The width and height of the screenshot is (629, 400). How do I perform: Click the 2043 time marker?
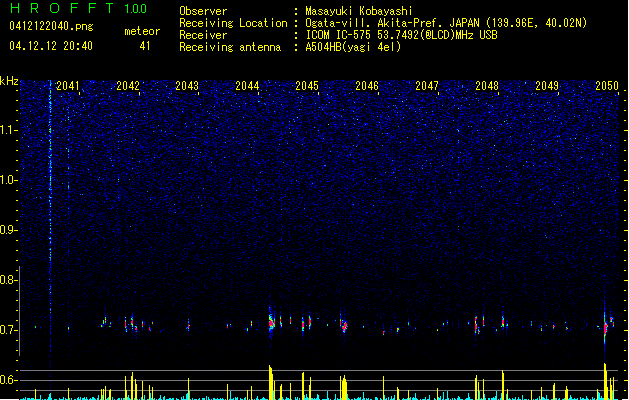pos(187,86)
